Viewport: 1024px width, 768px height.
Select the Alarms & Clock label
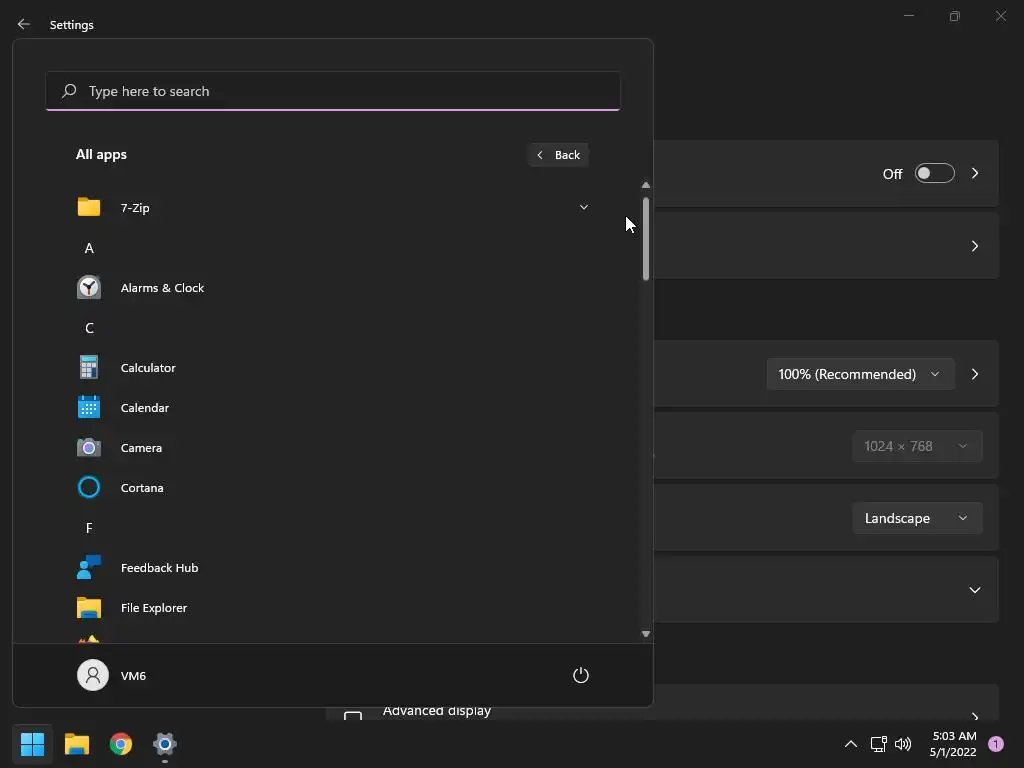(162, 287)
